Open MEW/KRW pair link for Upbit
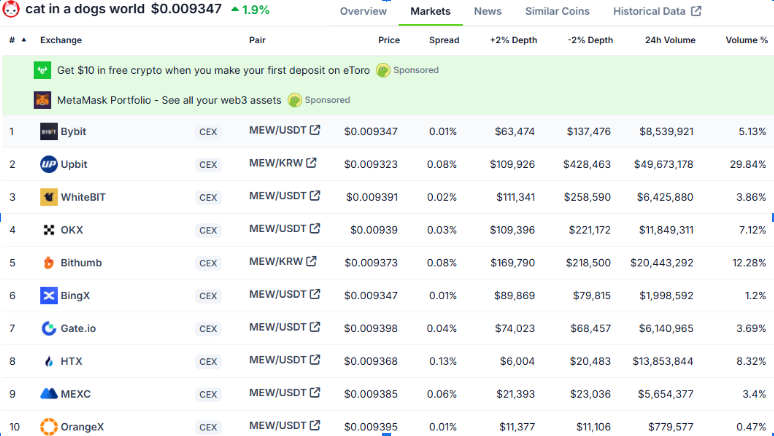 click(282, 163)
